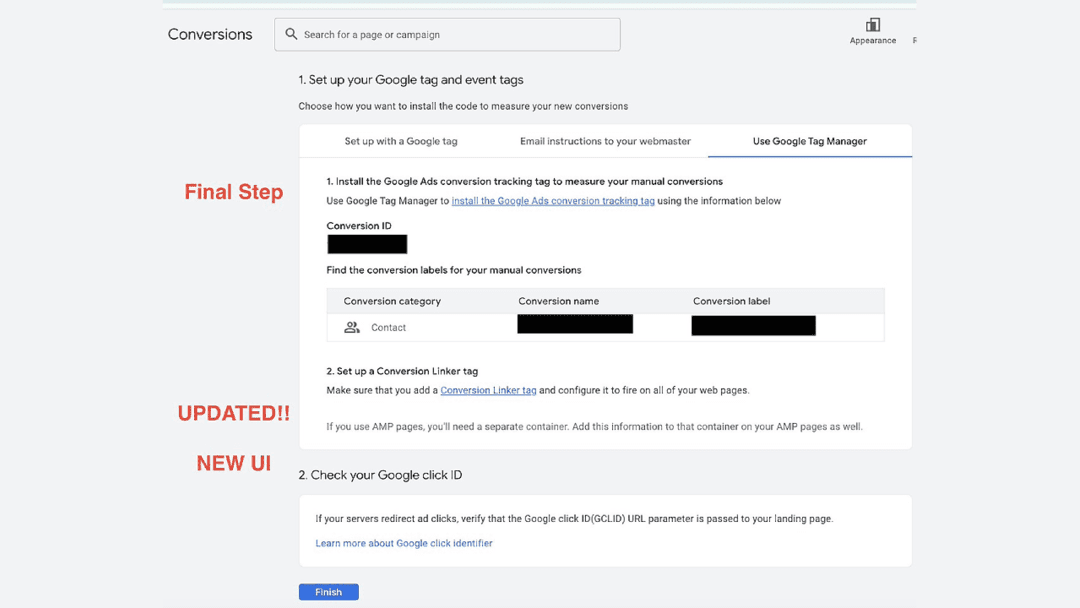Click the 'Search for a page or campaign' field
The width and height of the screenshot is (1080, 608).
tap(447, 34)
